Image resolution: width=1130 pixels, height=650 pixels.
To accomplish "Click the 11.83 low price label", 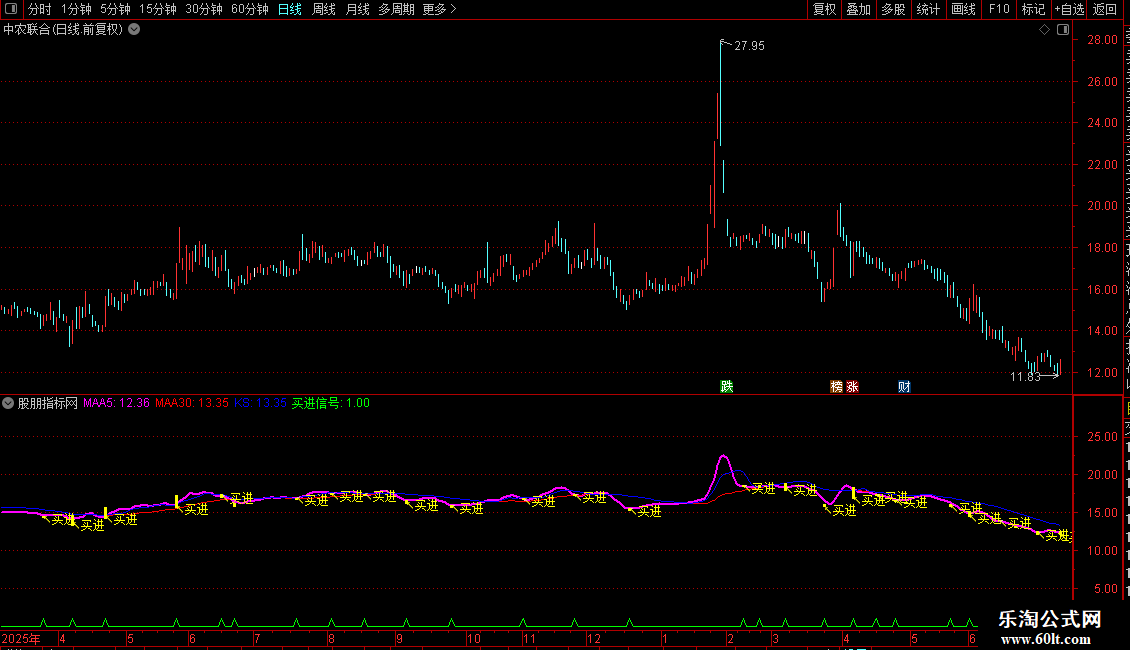I will pos(1025,377).
